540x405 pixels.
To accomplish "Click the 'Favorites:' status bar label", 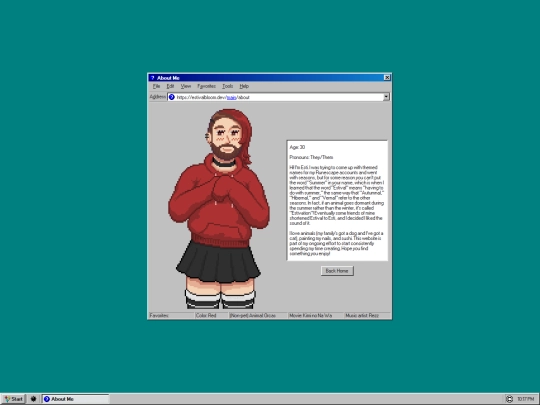I will [159, 315].
